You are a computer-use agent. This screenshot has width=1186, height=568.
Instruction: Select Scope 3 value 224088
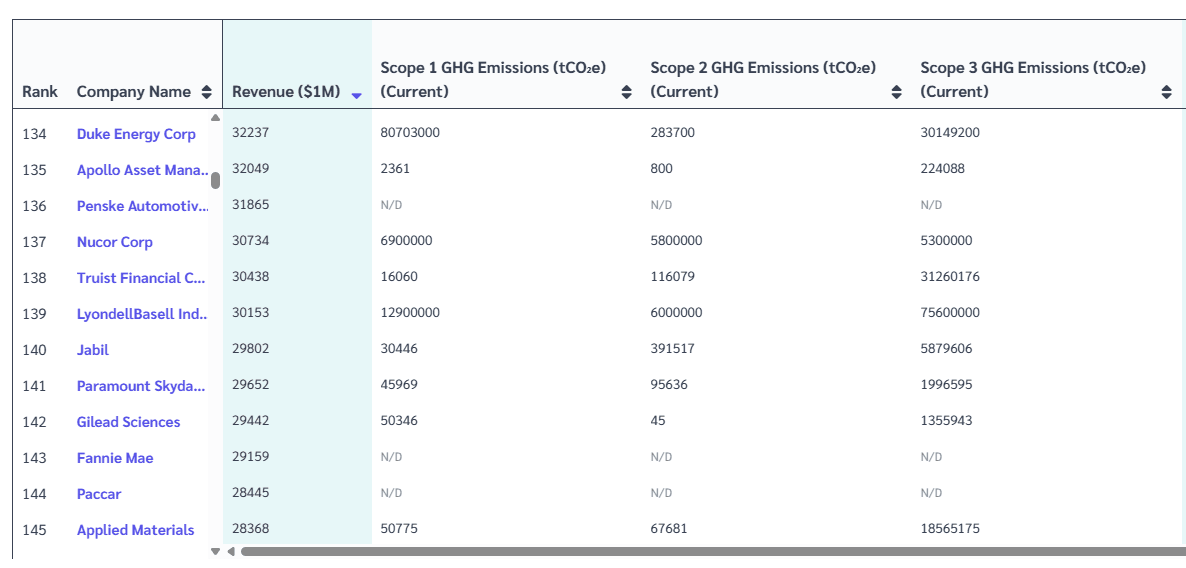942,169
